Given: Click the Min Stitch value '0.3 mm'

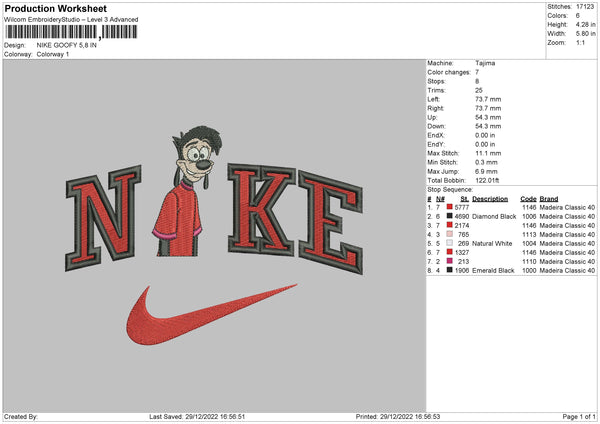Looking at the screenshot, I should [x=487, y=162].
